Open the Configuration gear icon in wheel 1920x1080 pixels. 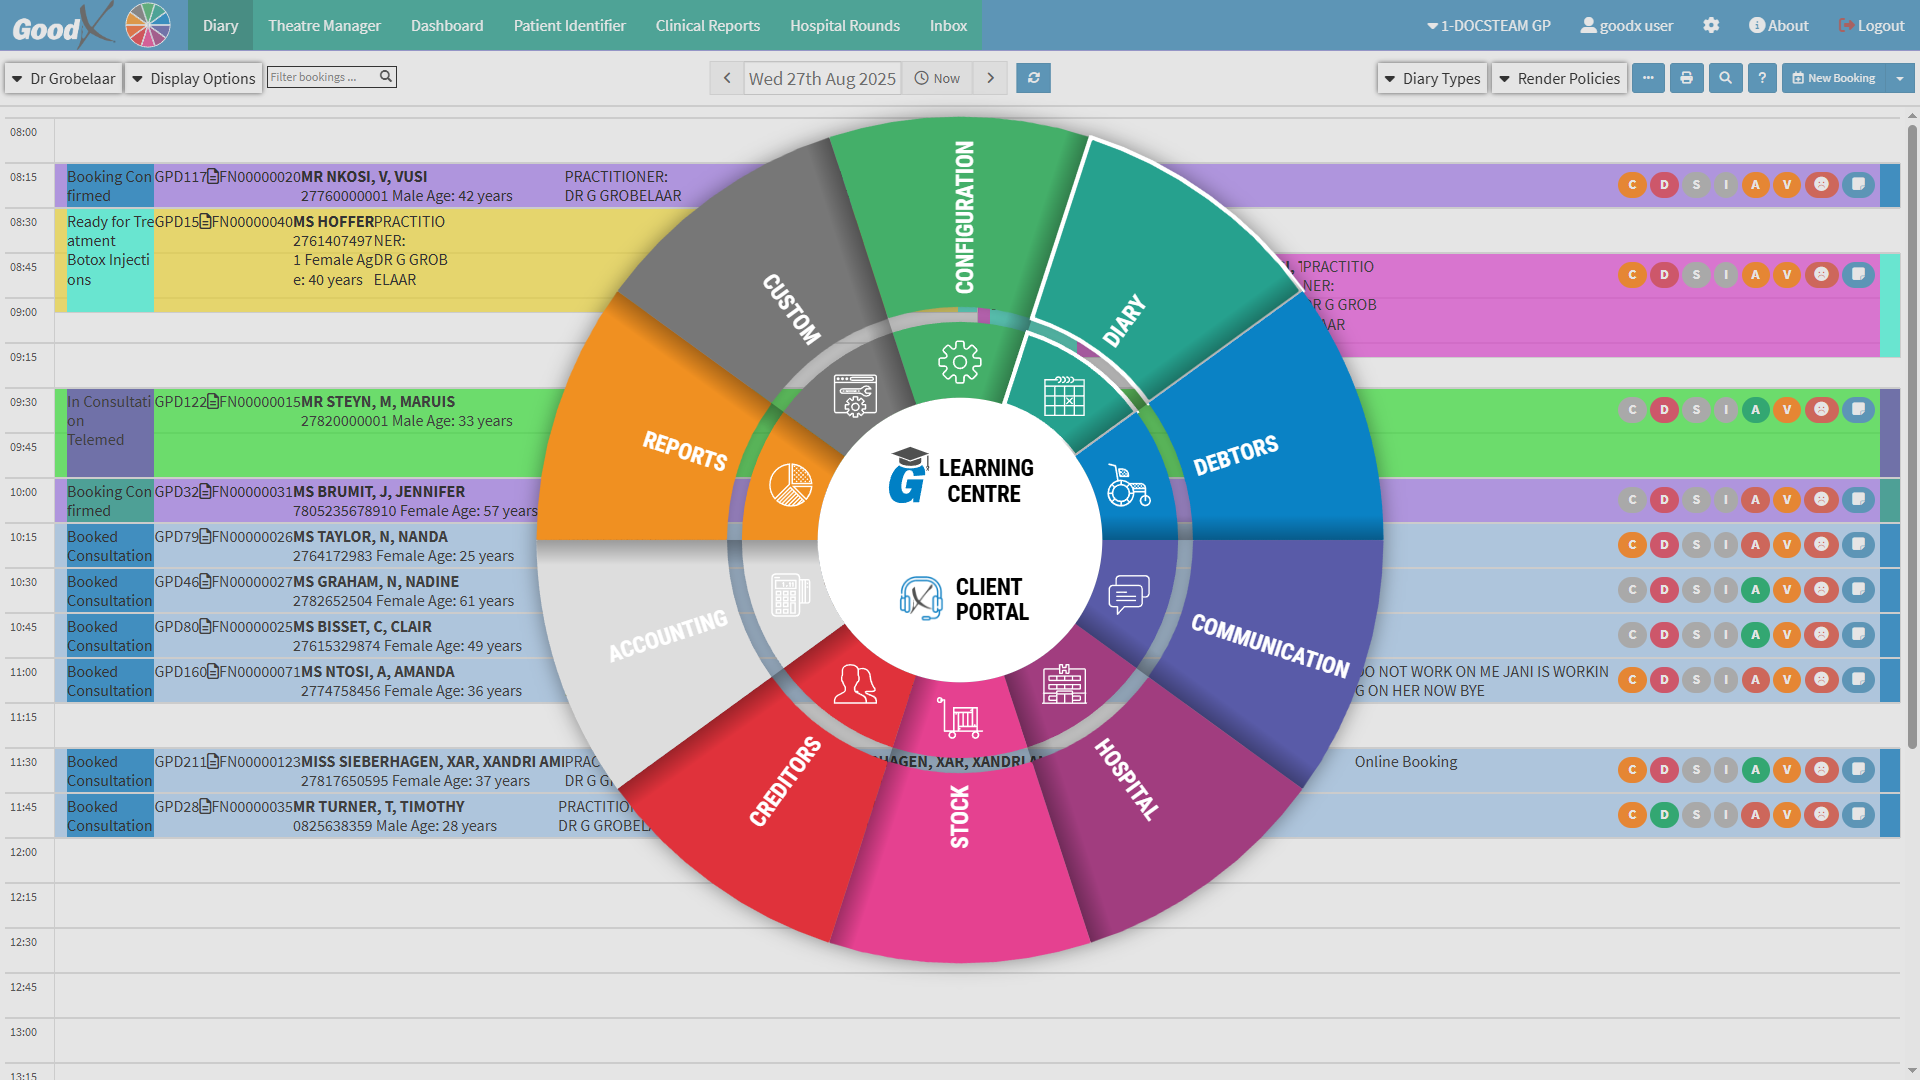[x=959, y=362]
